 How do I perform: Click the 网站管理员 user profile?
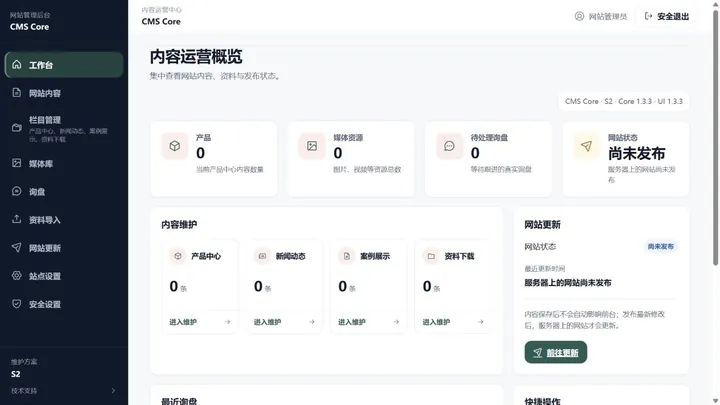click(x=601, y=17)
